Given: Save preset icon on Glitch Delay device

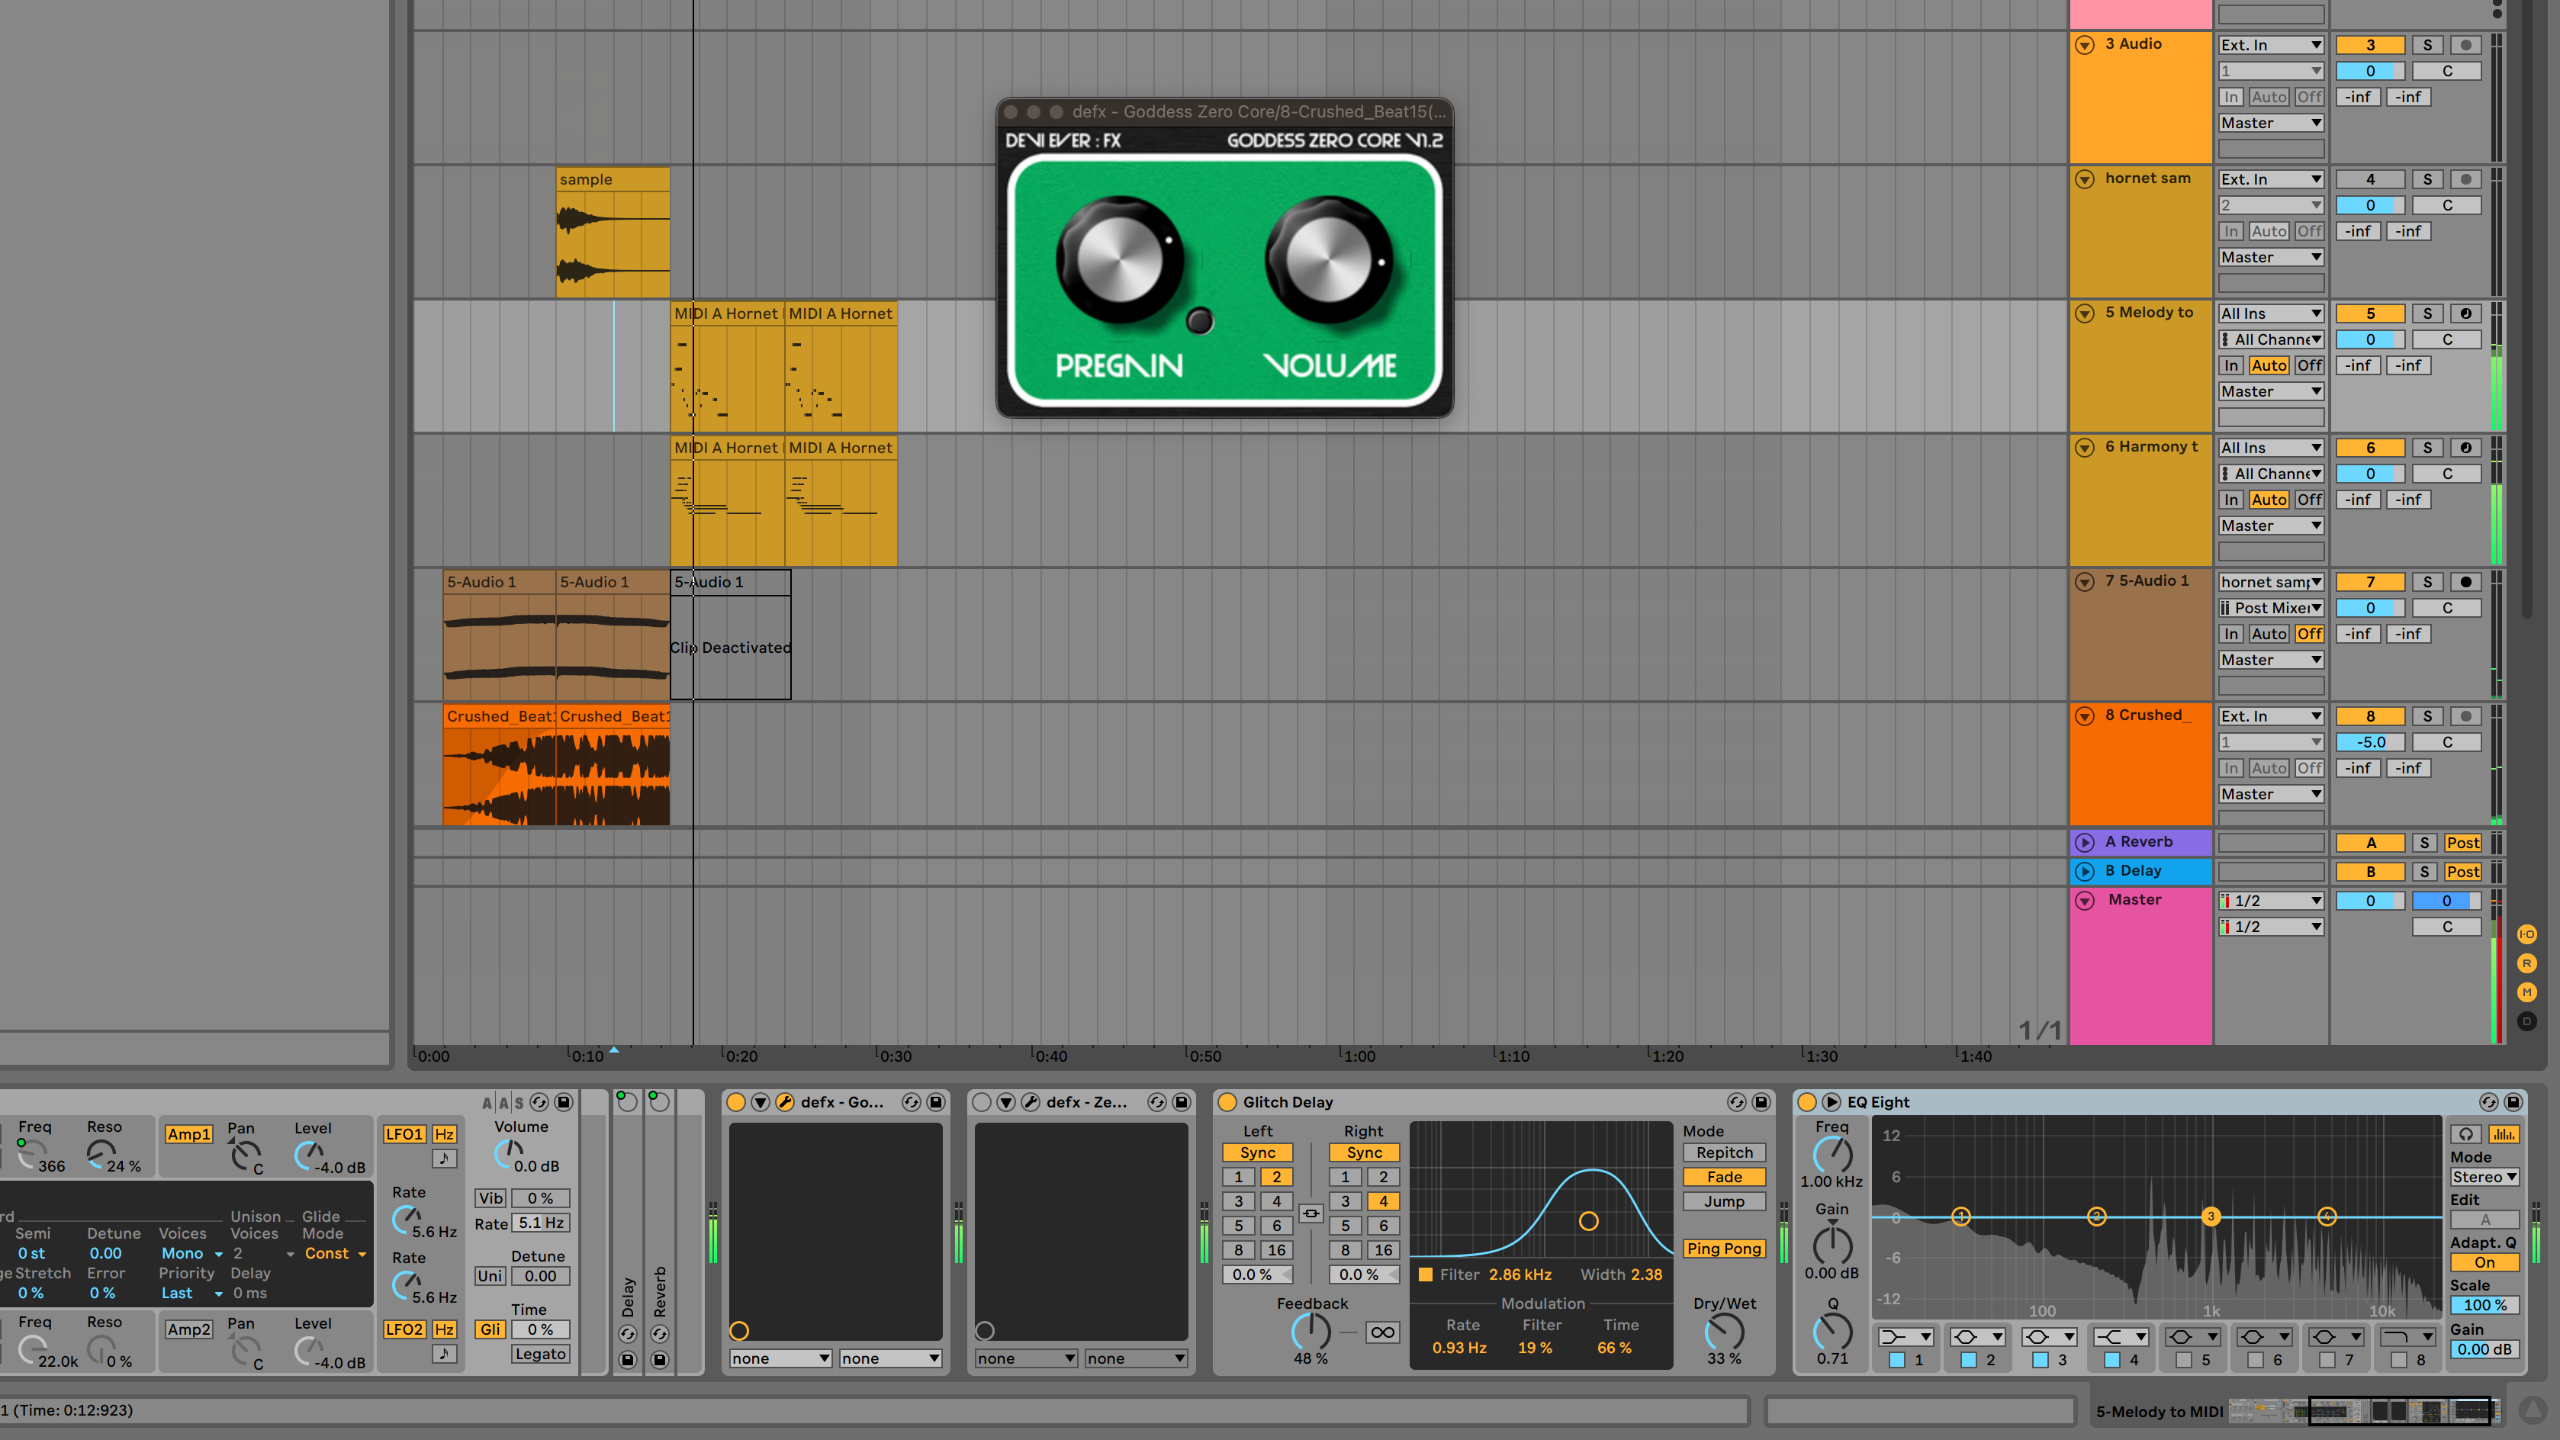Looking at the screenshot, I should point(1761,1102).
